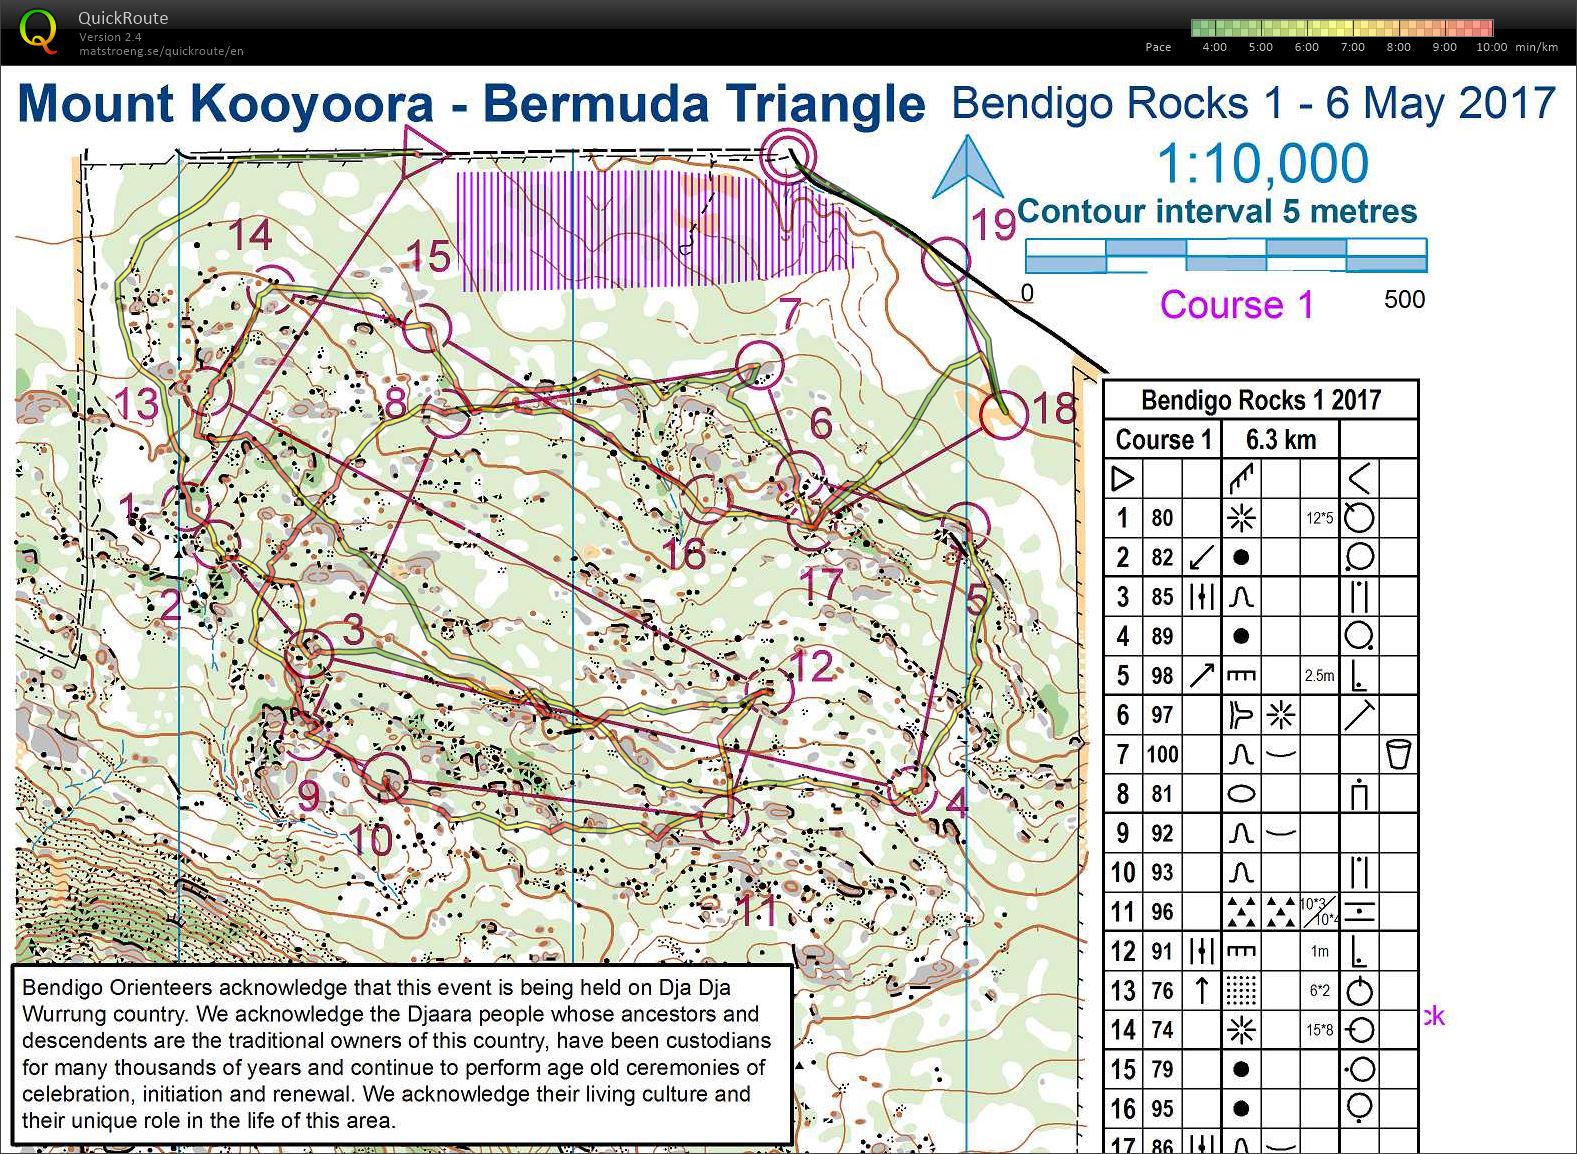
Task: Open the matstroeng.se/quickroute/en link
Action: (161, 51)
